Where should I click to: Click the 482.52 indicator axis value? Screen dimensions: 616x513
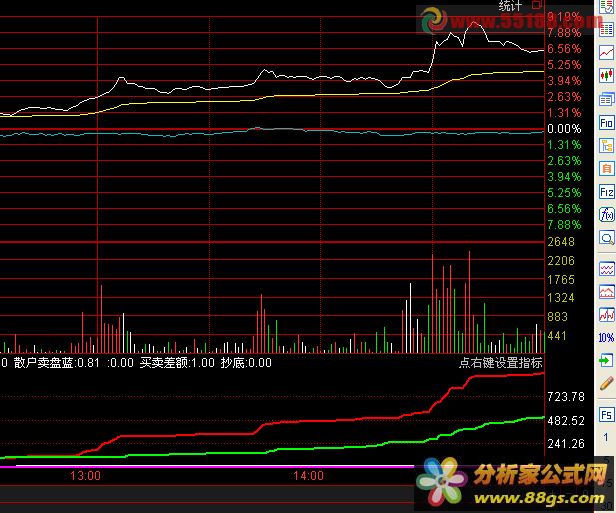(x=566, y=421)
